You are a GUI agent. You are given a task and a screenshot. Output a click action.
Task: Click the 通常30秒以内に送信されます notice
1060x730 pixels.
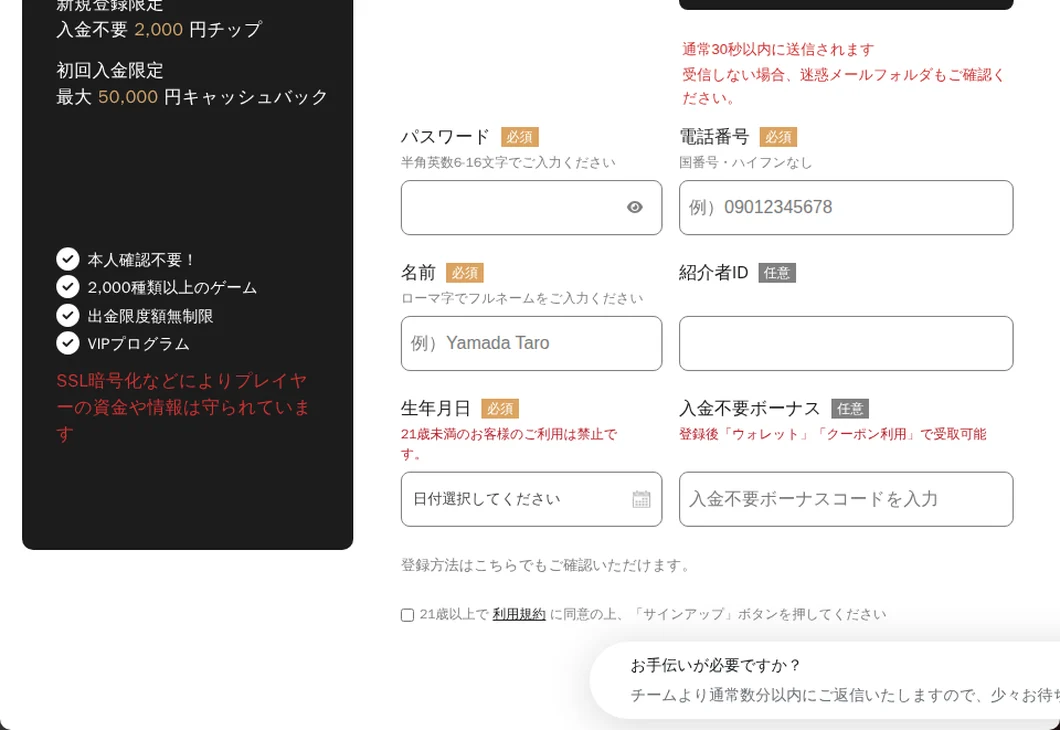pyautogui.click(x=778, y=49)
